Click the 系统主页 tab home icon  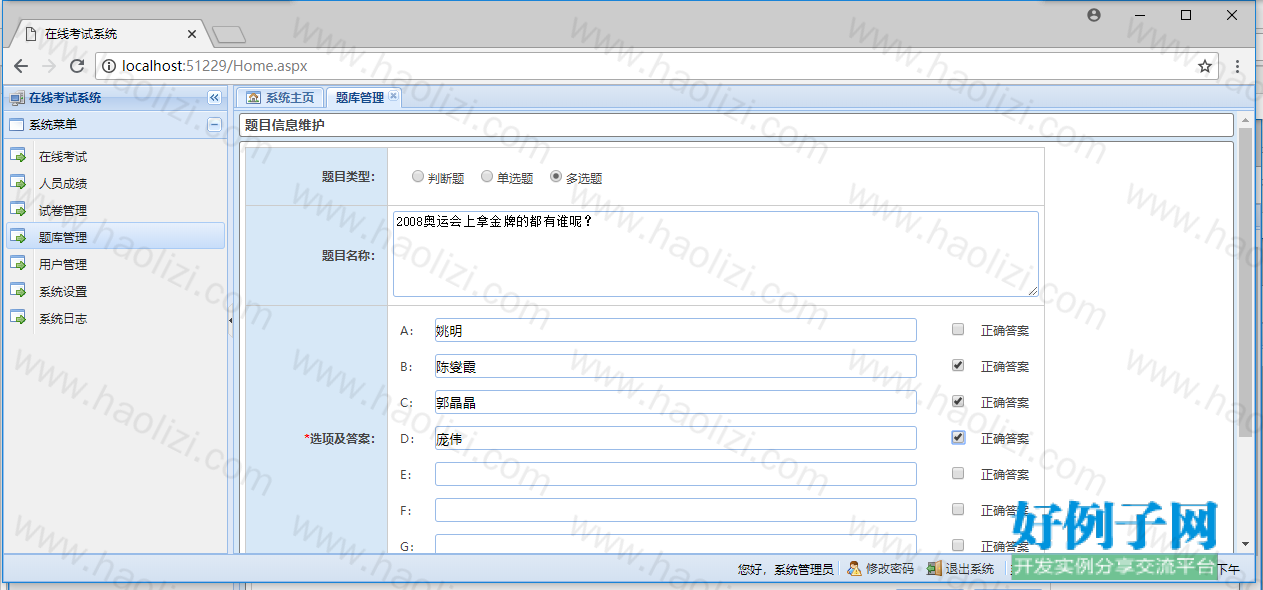(x=254, y=97)
